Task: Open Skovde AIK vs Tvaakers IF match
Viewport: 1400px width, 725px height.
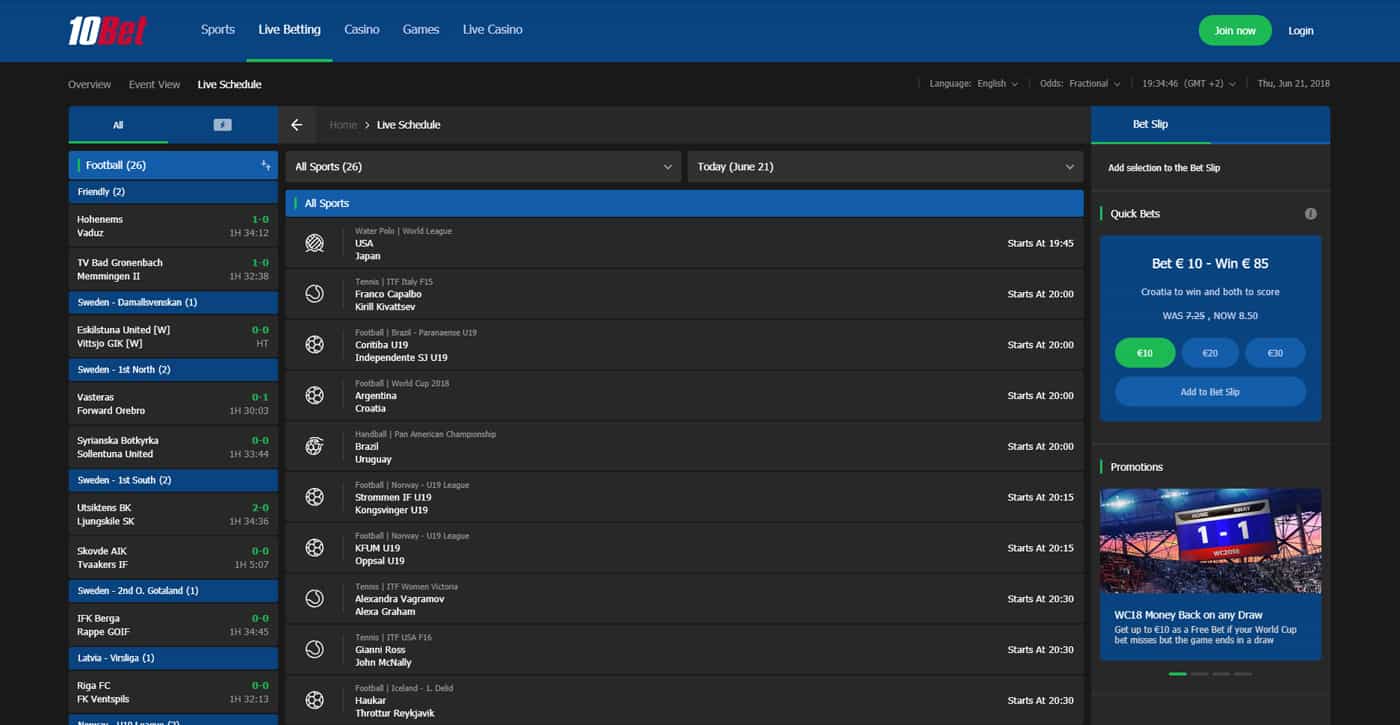Action: coord(173,557)
